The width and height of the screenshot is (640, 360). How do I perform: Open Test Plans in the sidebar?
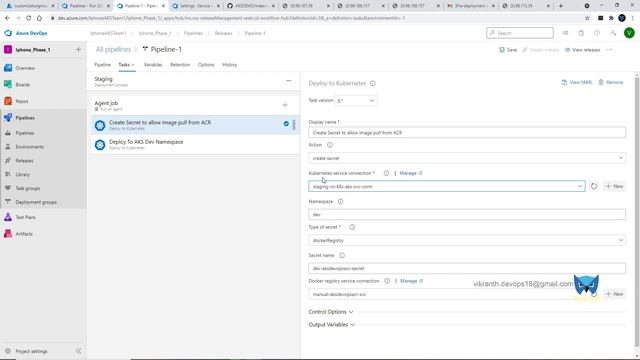pos(25,217)
